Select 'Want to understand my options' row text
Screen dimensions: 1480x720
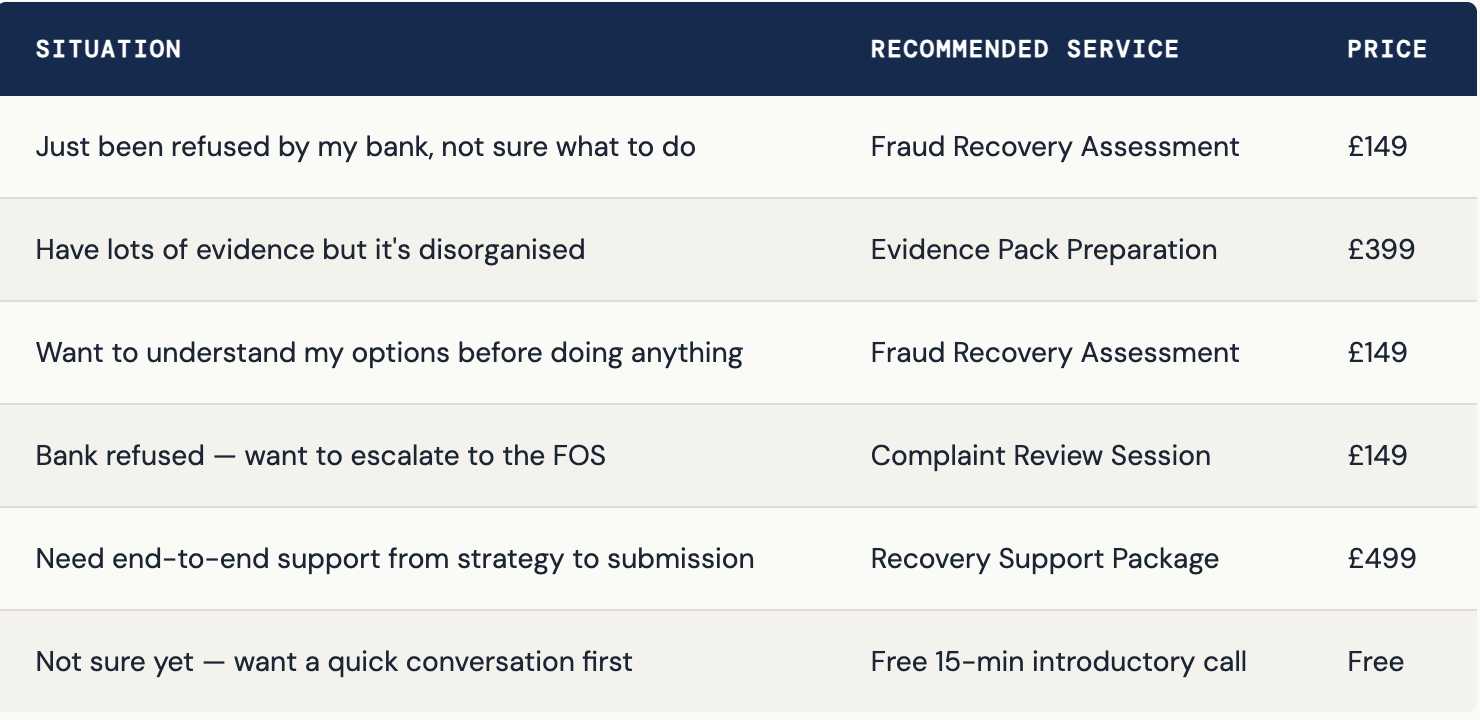pos(389,353)
